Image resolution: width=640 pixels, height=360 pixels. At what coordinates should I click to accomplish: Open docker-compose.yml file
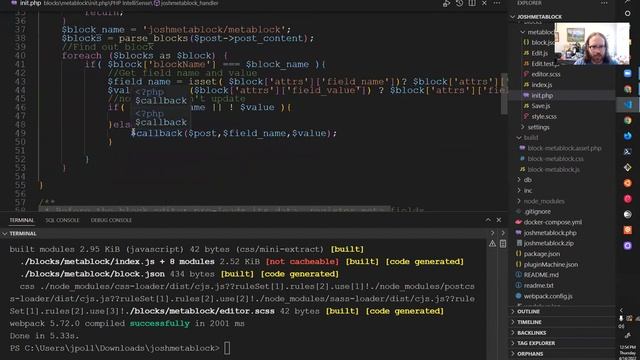(553, 222)
